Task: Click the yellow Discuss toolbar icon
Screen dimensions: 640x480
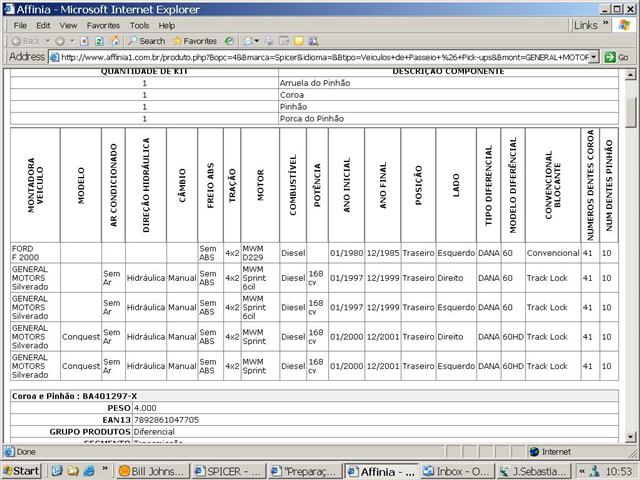Action: [x=299, y=41]
